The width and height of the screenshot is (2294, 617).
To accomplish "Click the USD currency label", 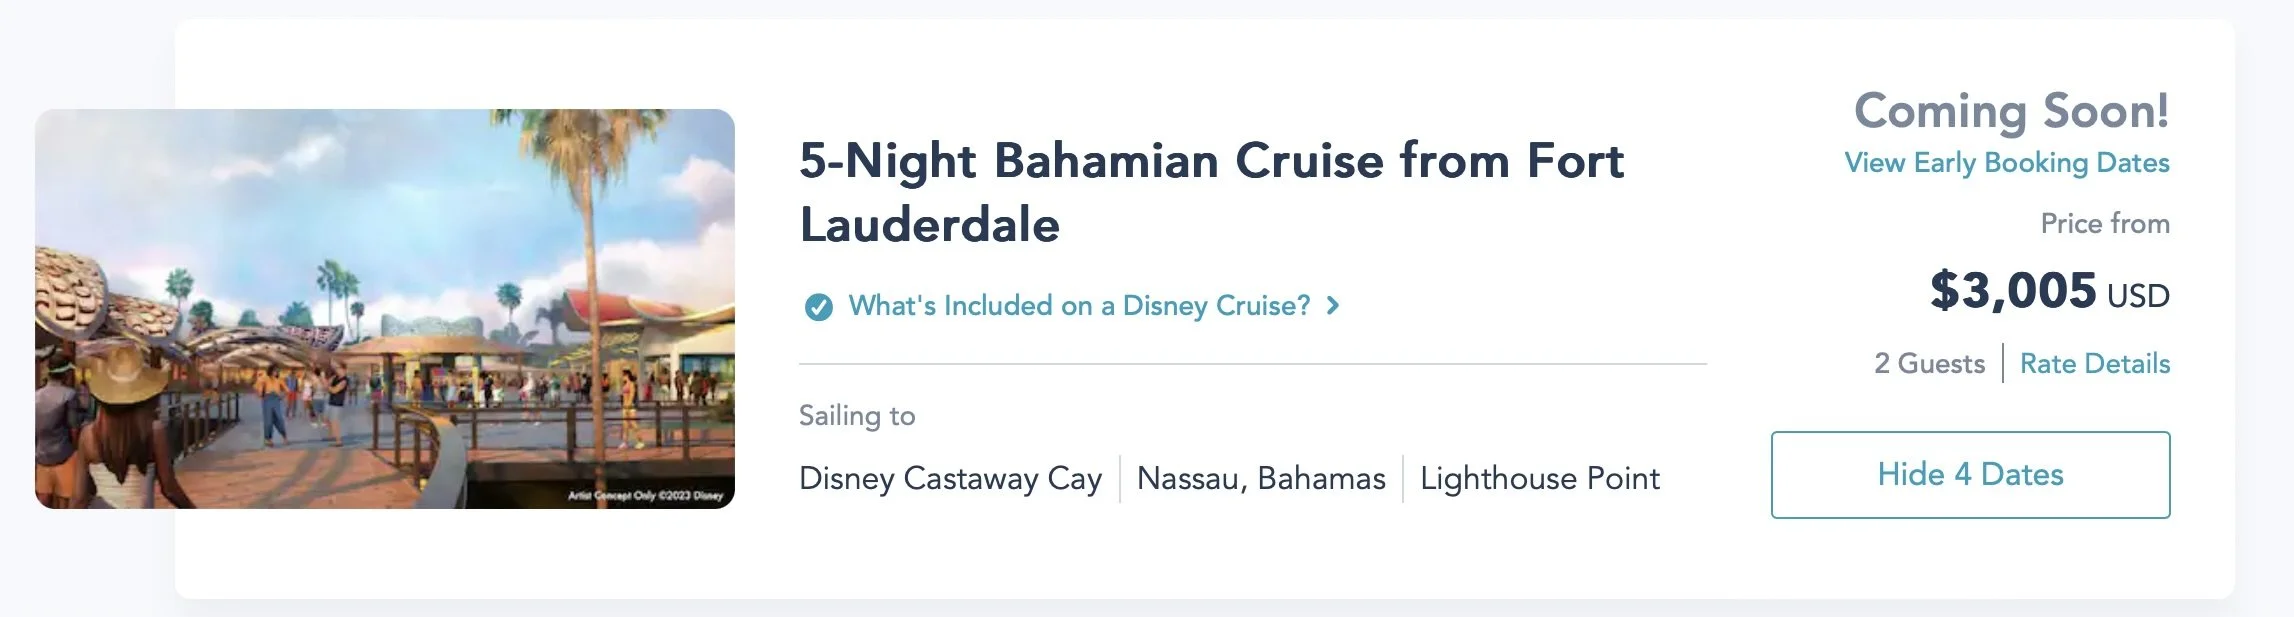I will (2138, 296).
